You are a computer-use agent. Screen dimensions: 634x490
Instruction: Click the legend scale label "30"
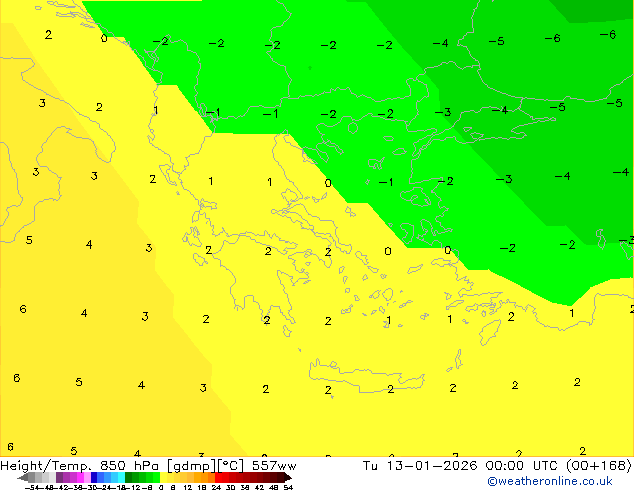[230, 487]
